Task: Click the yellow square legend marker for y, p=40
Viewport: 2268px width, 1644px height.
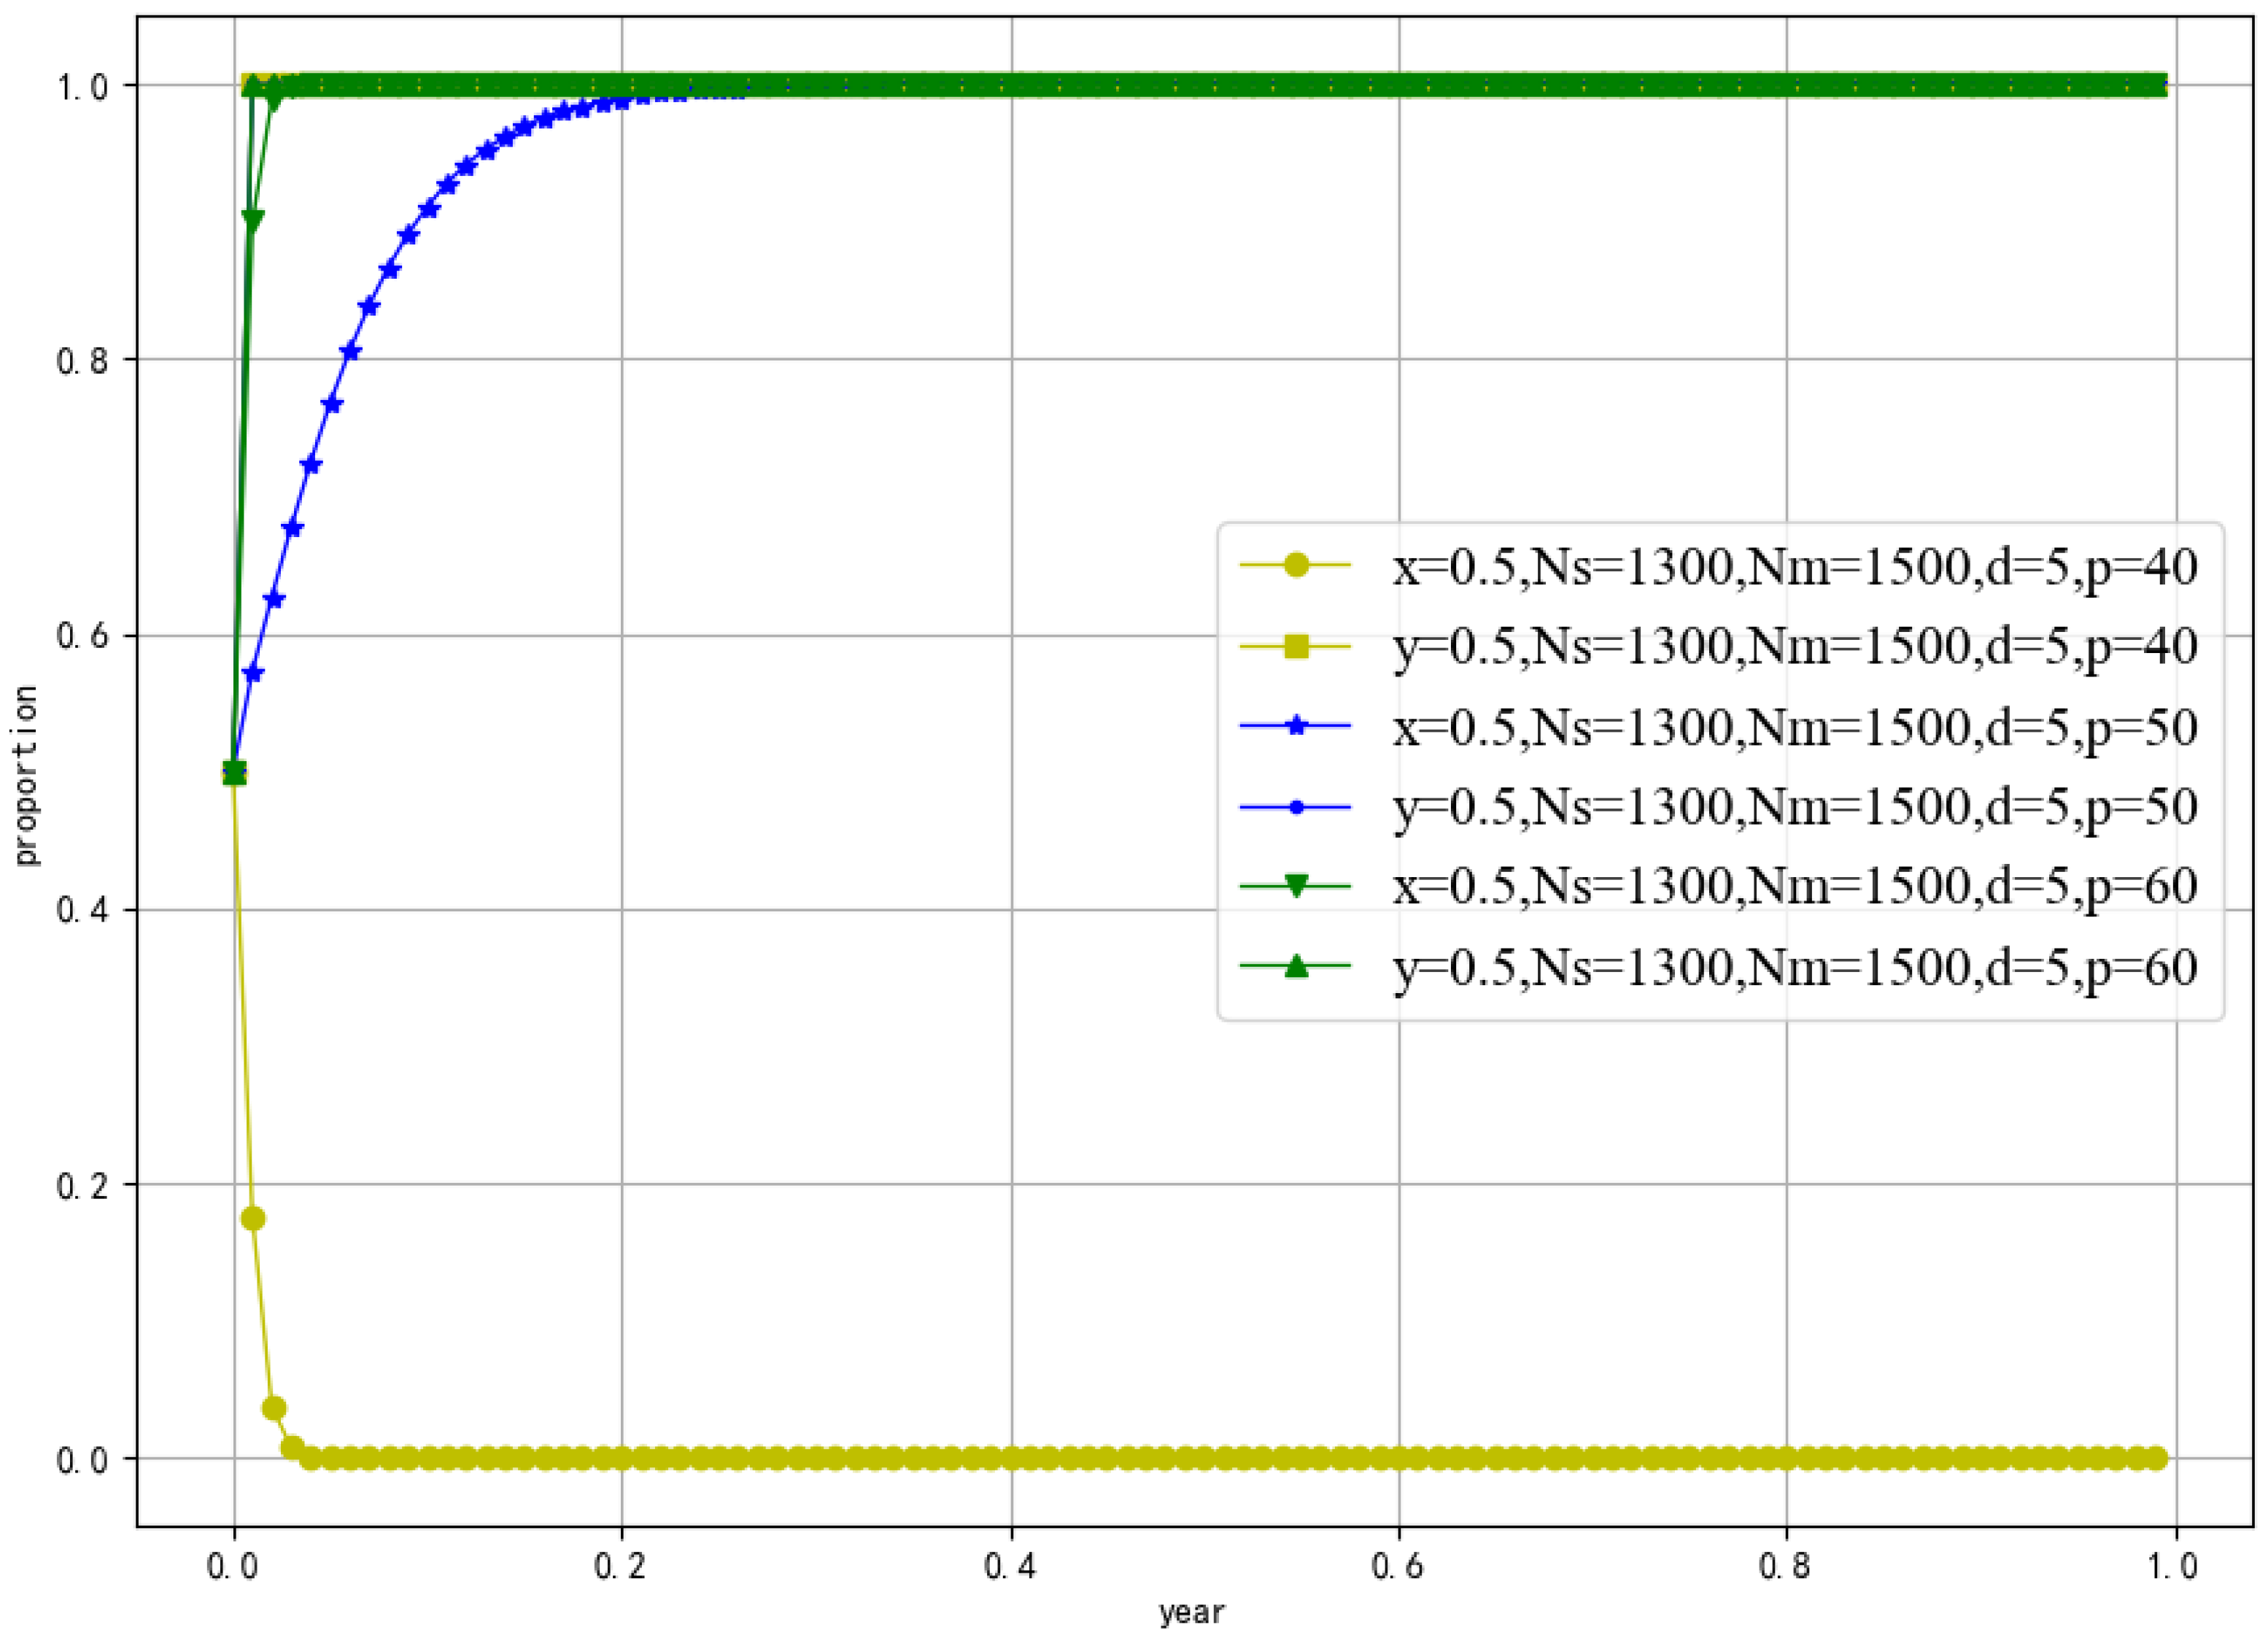Action: pos(1296,646)
